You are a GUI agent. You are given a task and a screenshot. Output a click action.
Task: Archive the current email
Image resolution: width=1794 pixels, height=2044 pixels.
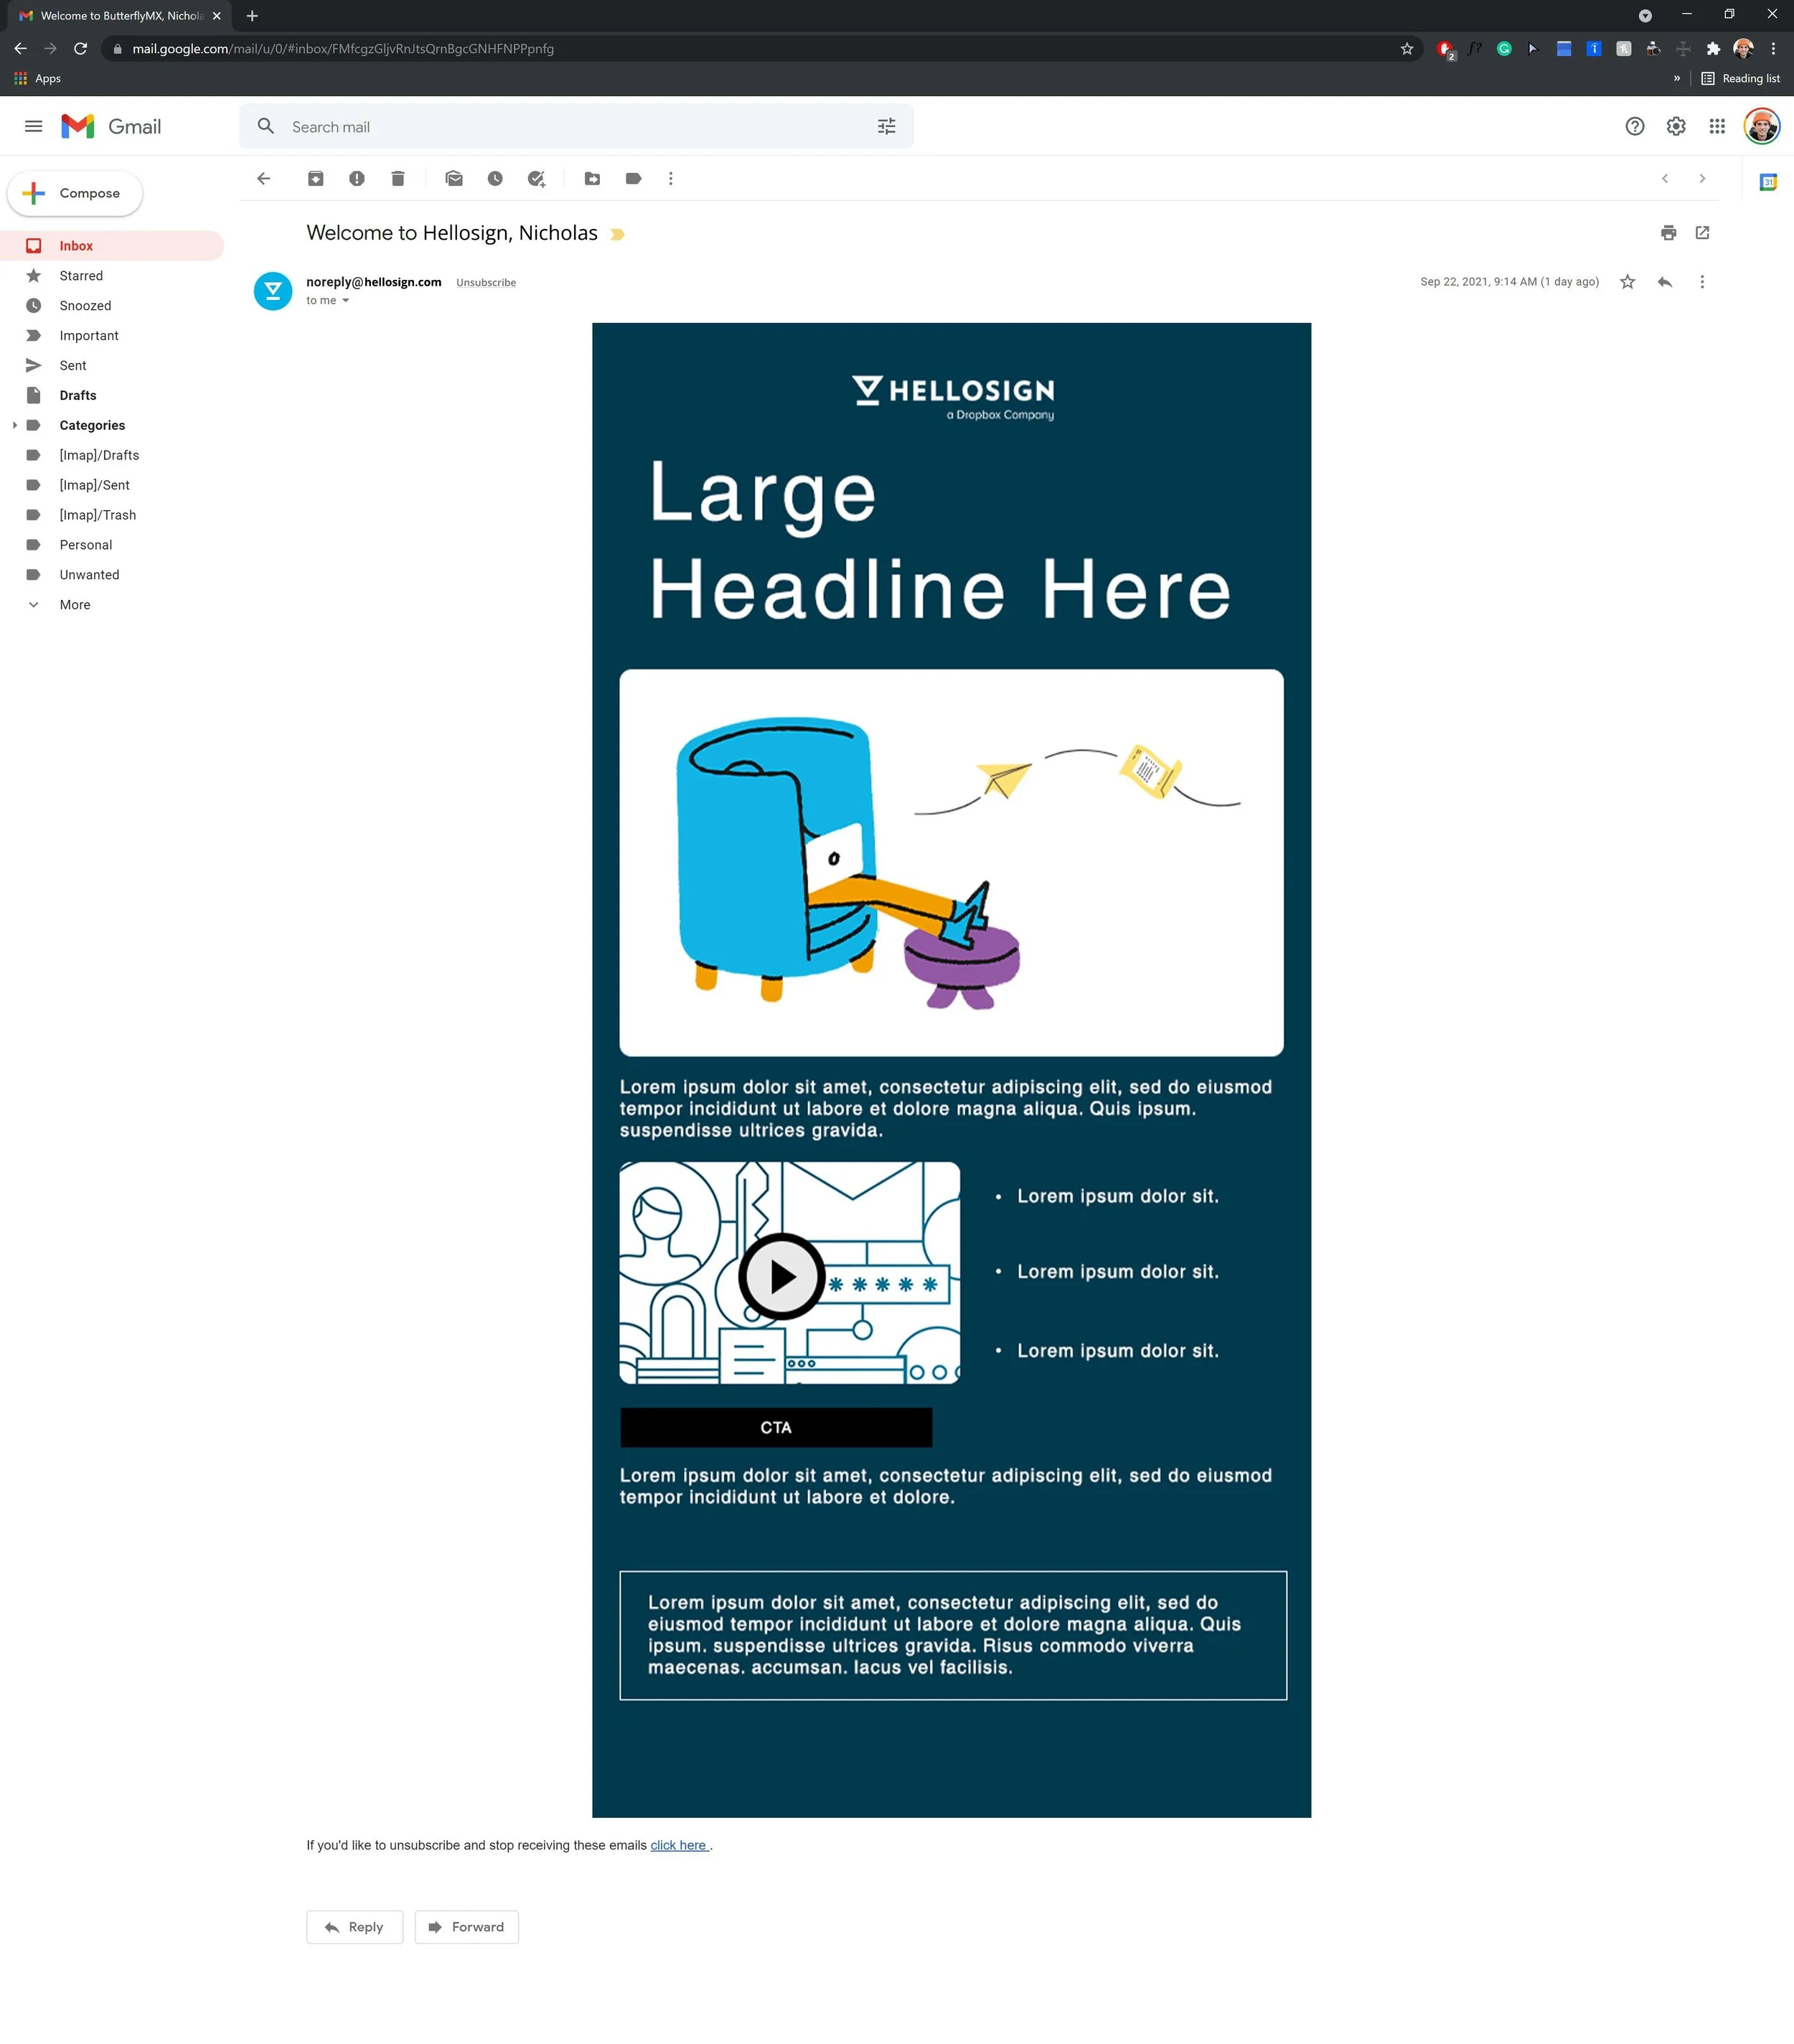[x=316, y=178]
